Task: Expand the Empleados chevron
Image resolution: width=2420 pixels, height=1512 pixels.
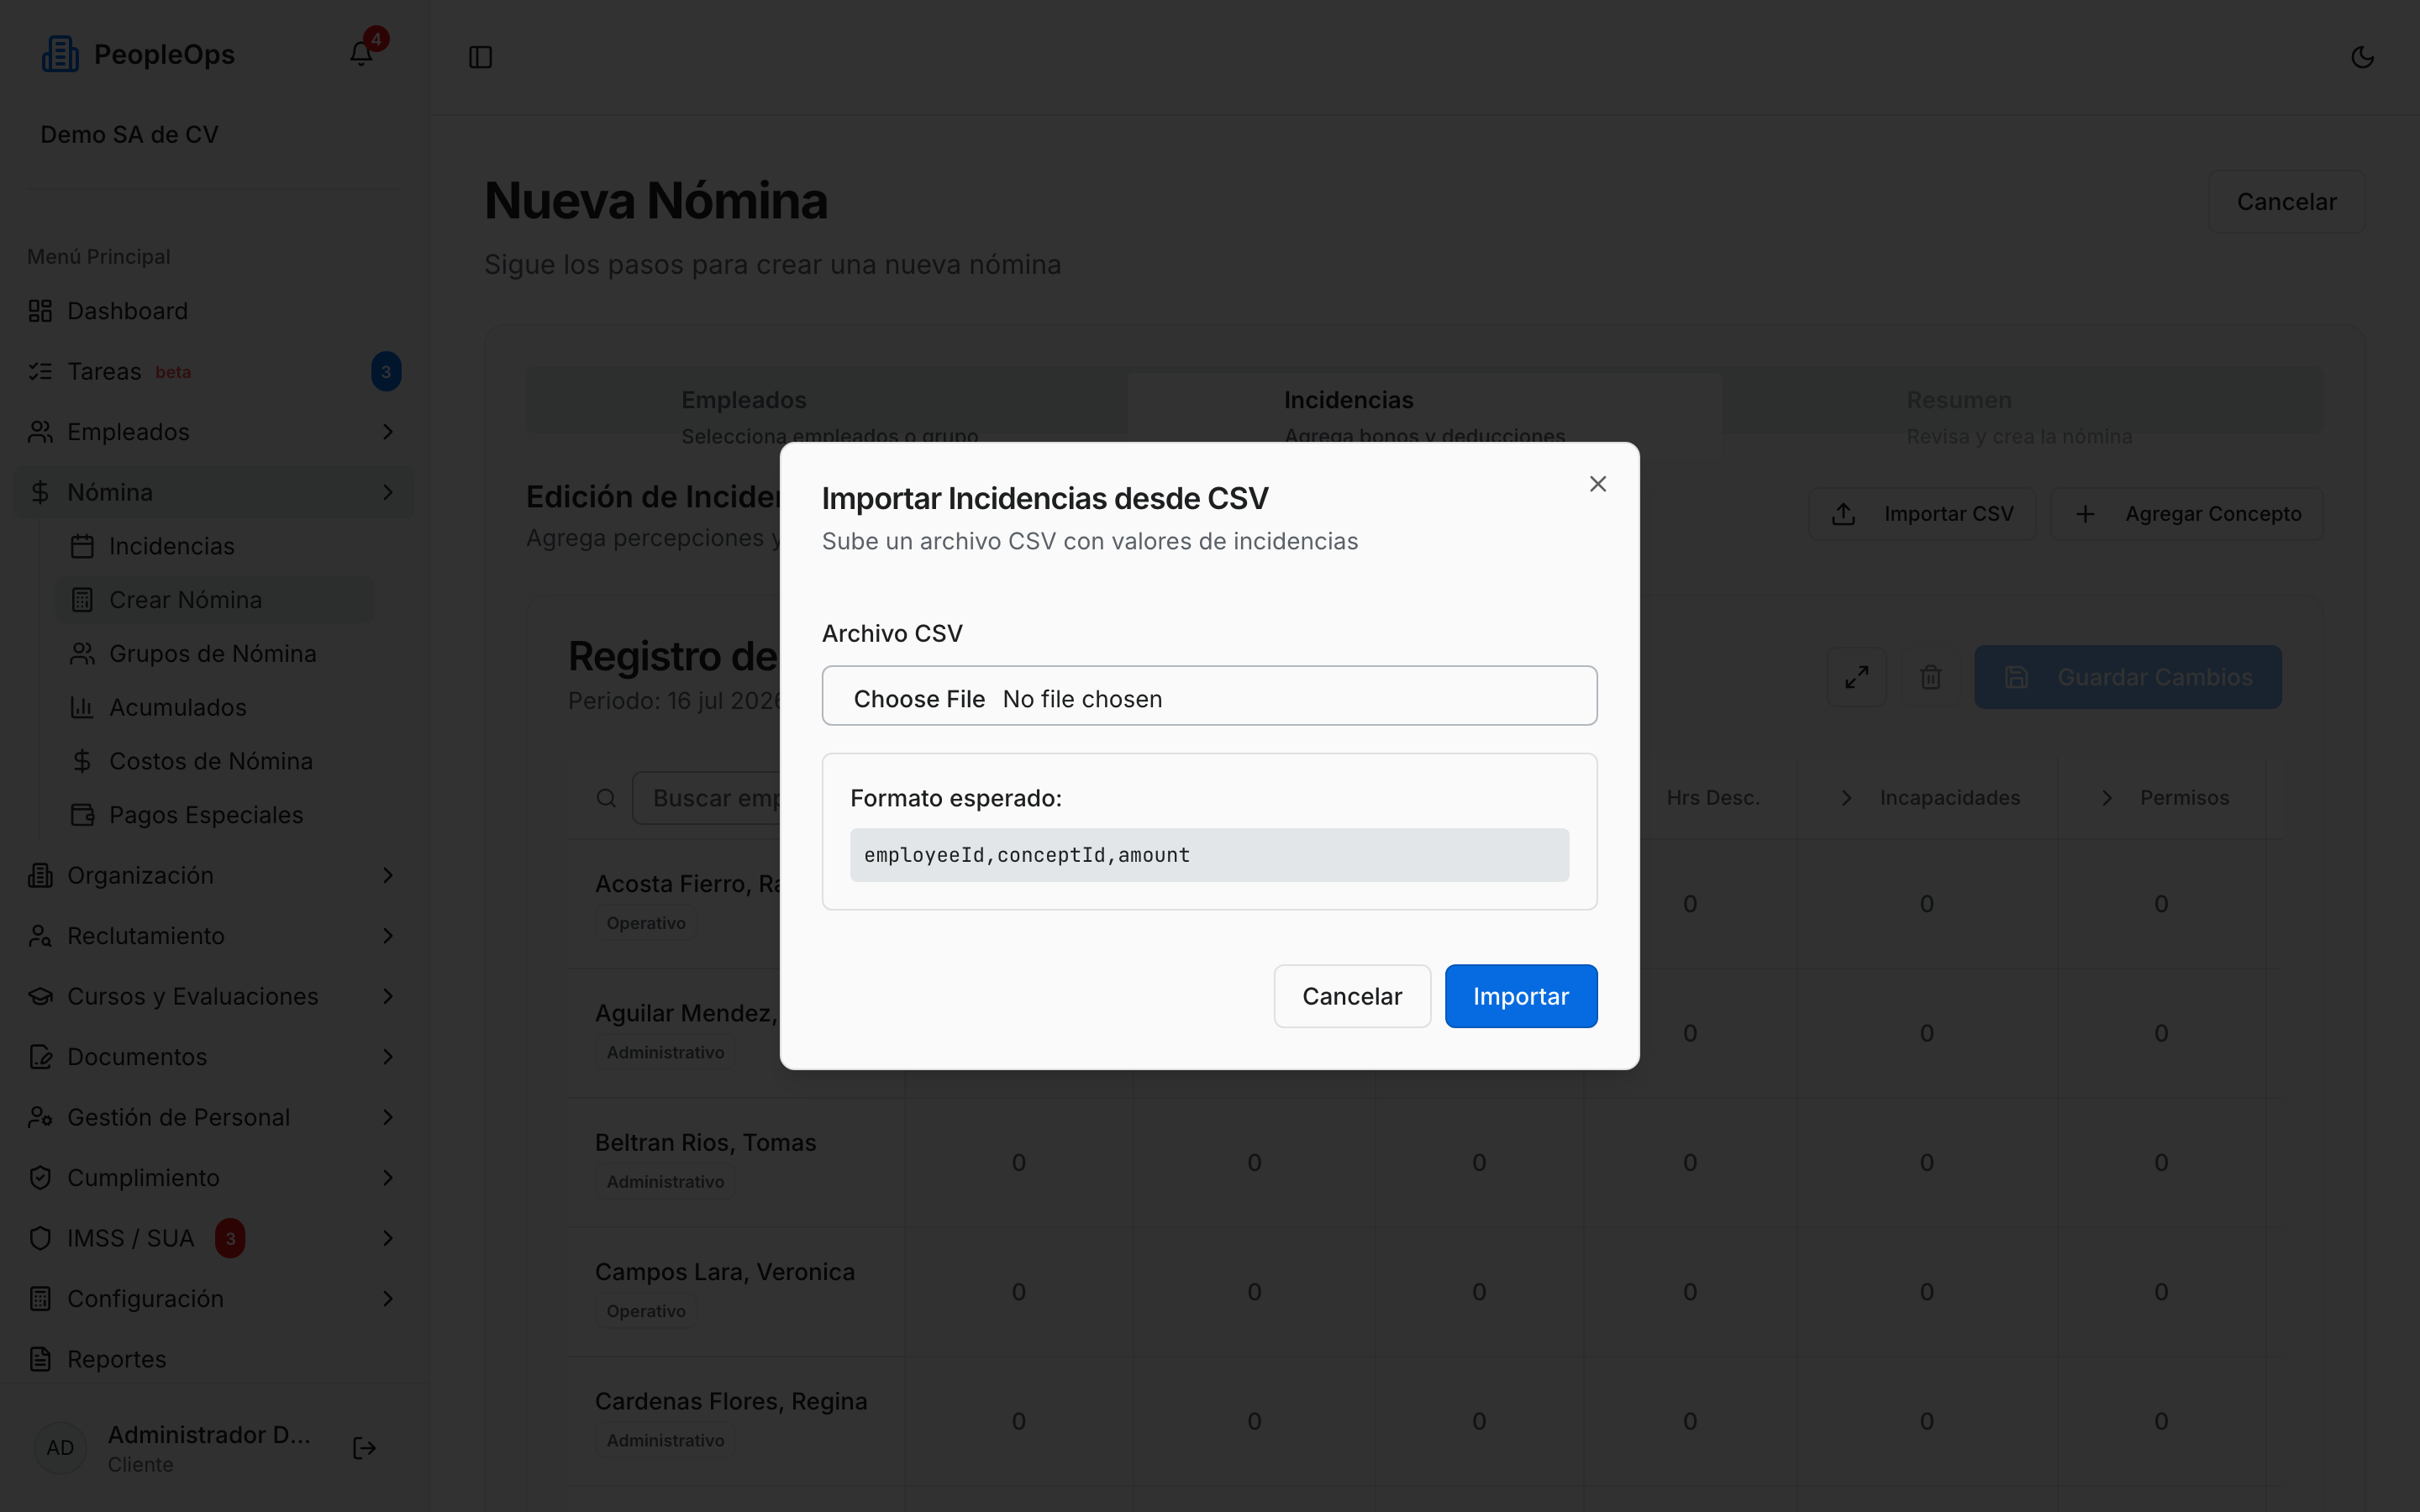Action: (x=388, y=432)
